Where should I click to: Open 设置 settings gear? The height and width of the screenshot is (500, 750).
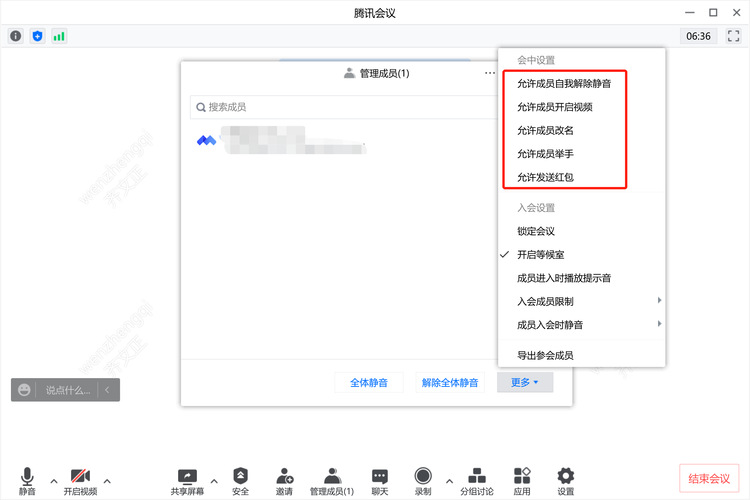coord(566,481)
